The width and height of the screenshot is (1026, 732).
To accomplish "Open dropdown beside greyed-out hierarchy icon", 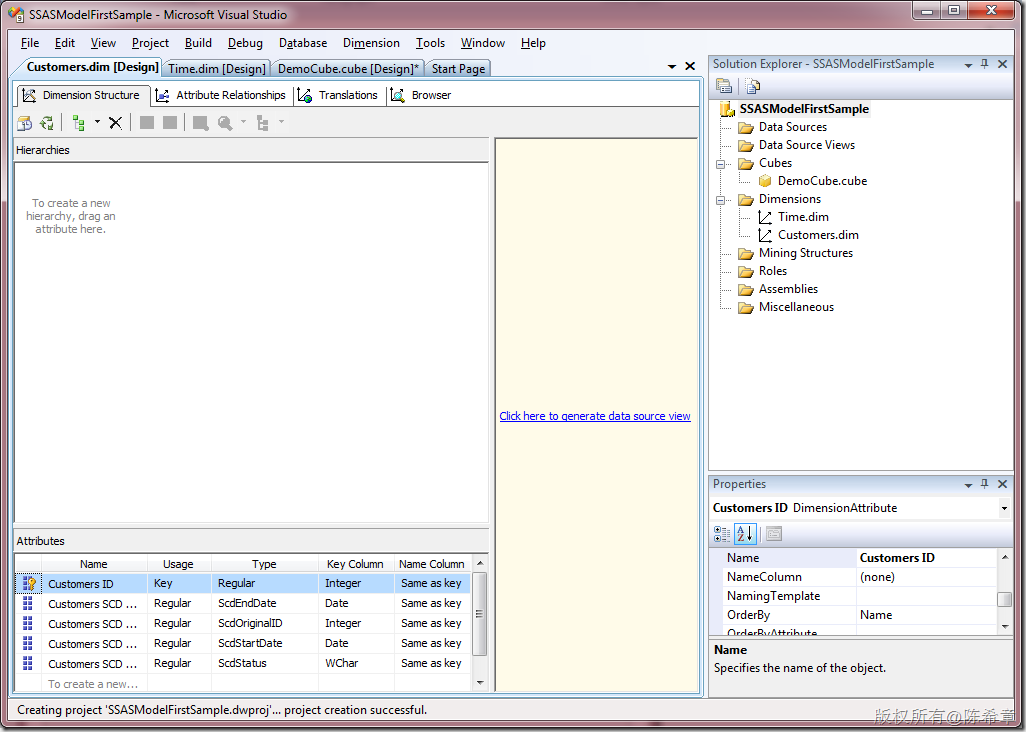I will click(x=281, y=122).
